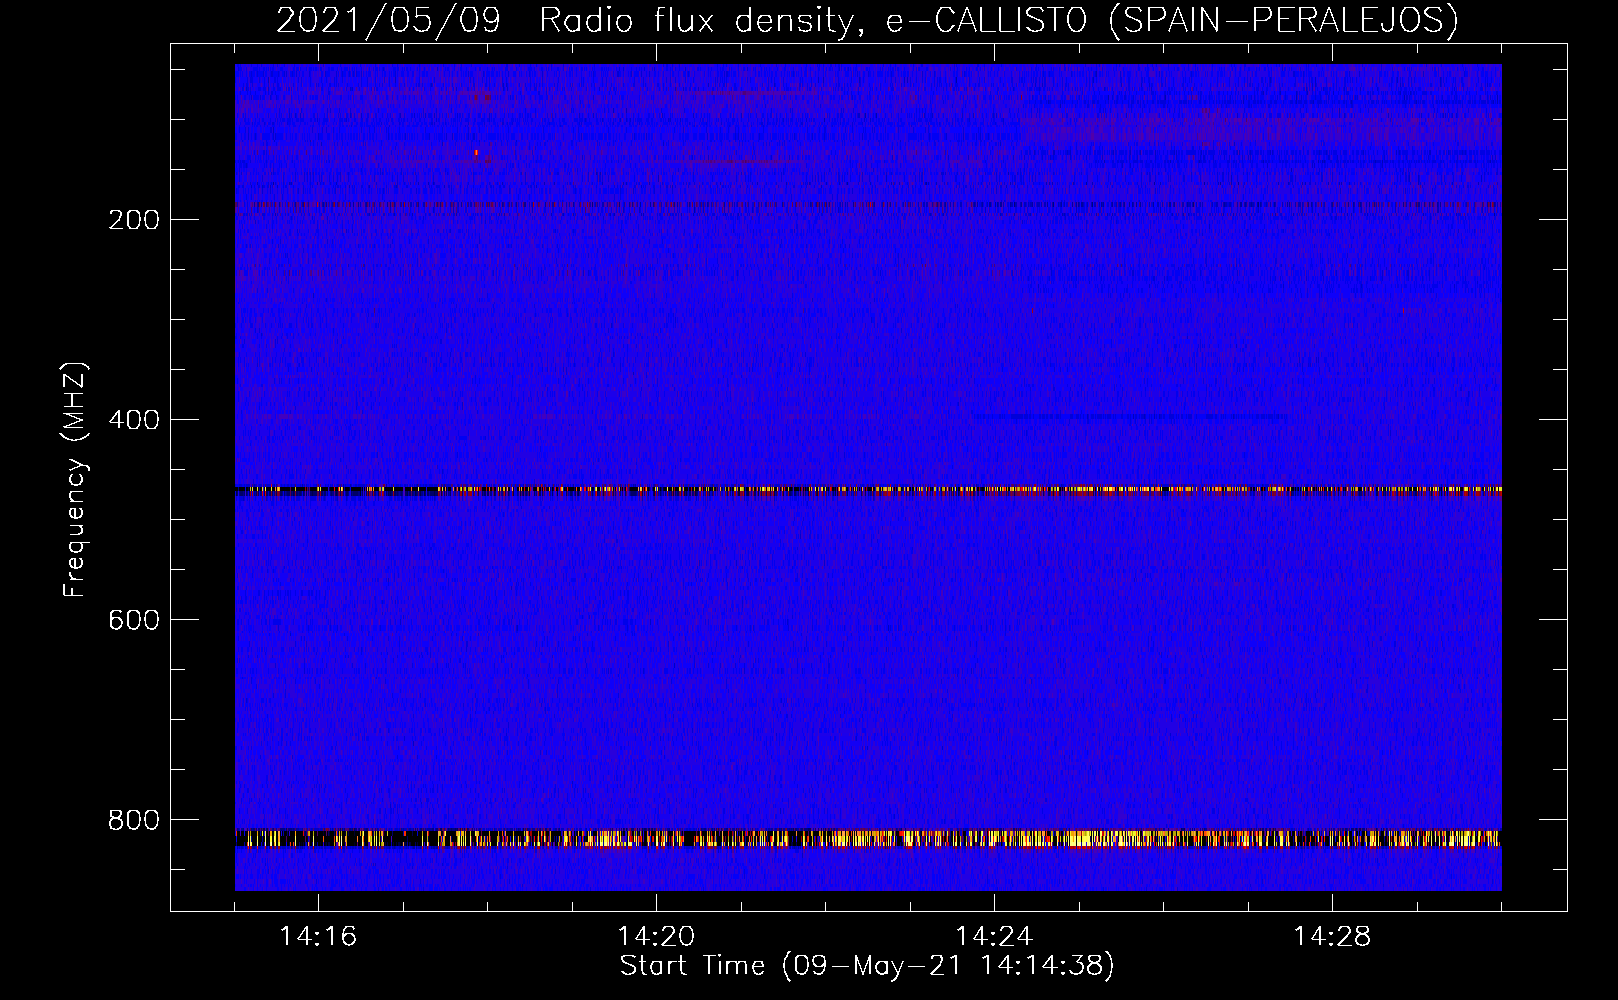This screenshot has width=1618, height=1000.
Task: Click the plot title 'Radio flux density, e-CALLISTO'
Action: (813, 21)
